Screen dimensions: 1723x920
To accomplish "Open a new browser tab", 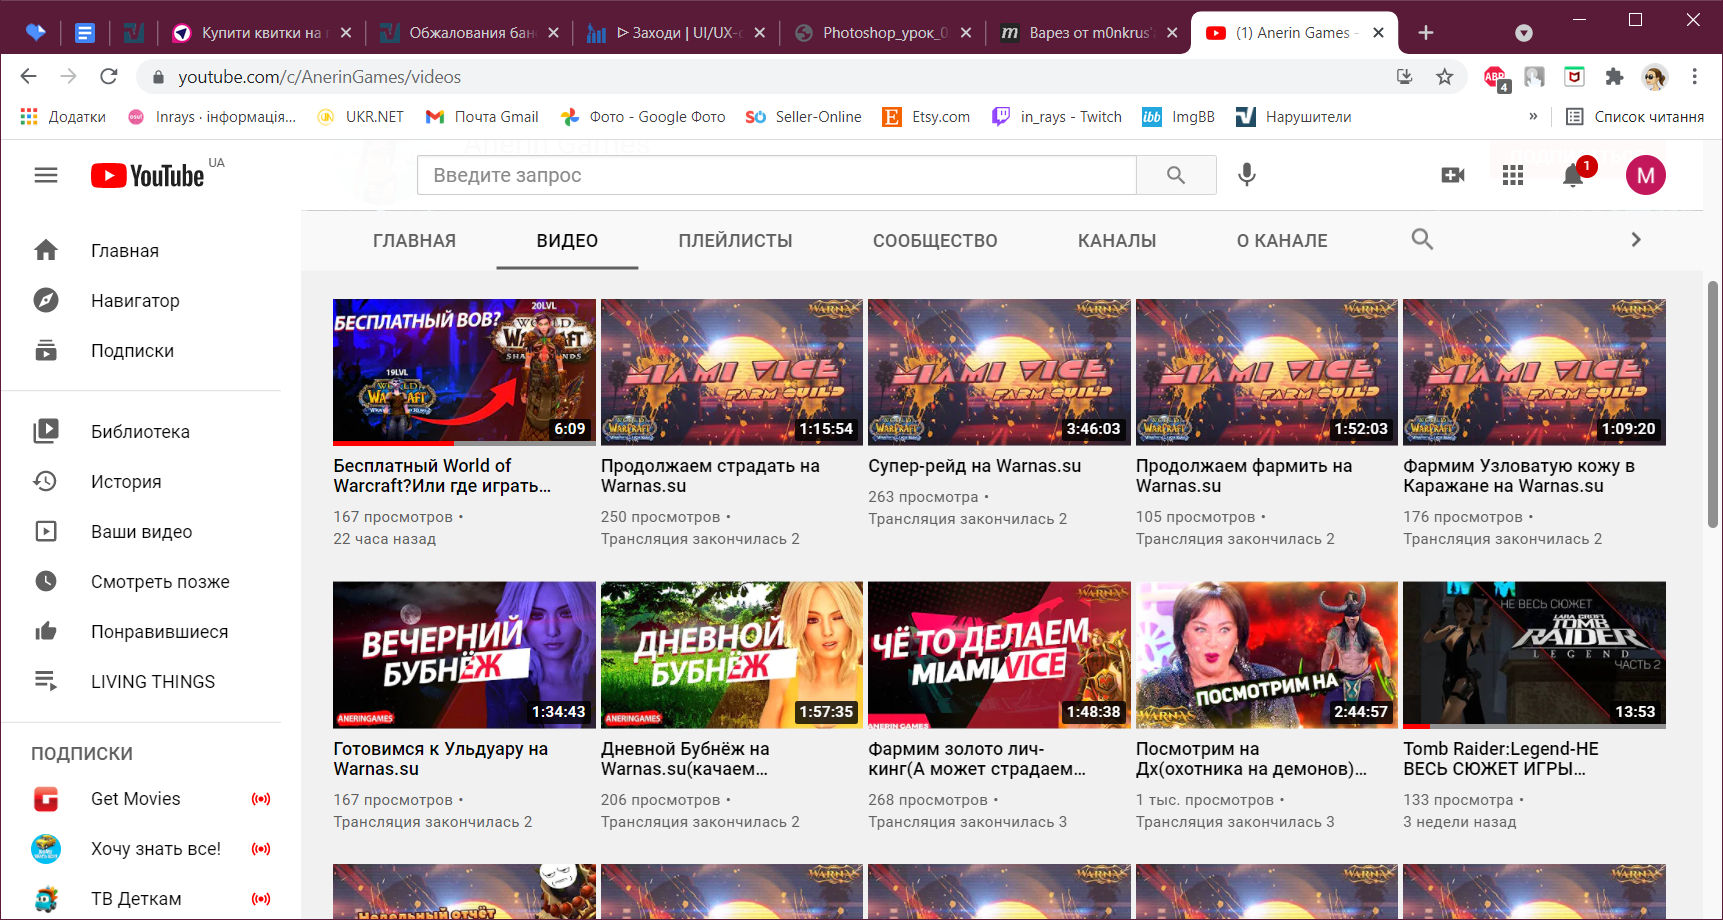I will coord(1426,33).
